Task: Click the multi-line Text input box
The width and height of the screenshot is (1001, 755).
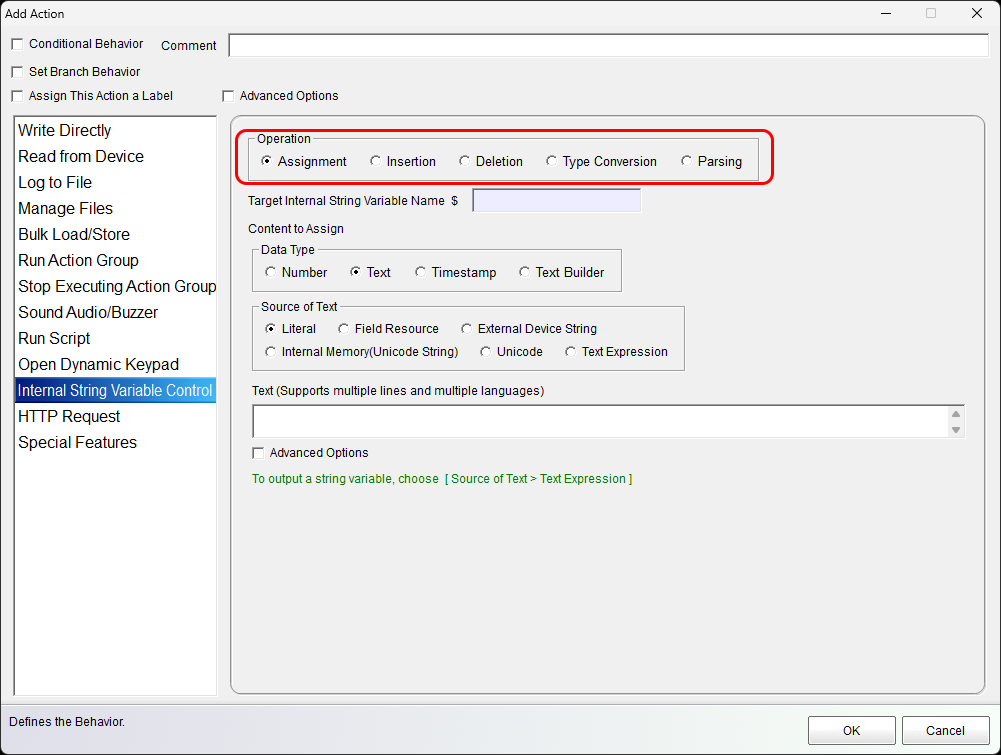Action: point(600,421)
